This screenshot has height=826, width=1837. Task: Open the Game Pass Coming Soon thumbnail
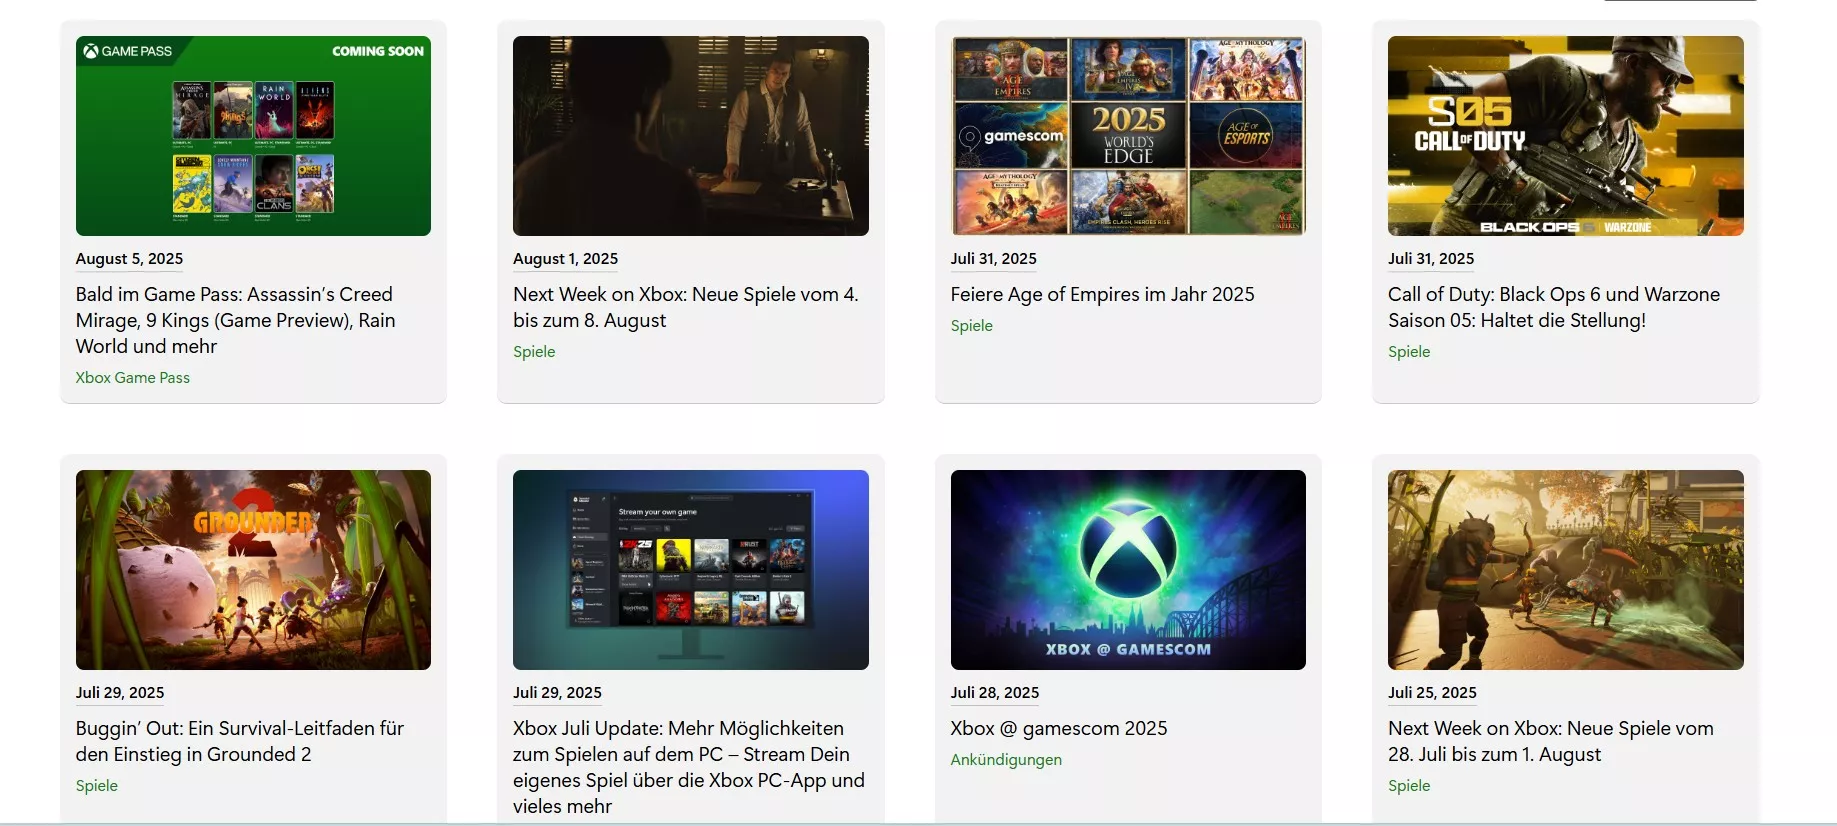pyautogui.click(x=253, y=136)
